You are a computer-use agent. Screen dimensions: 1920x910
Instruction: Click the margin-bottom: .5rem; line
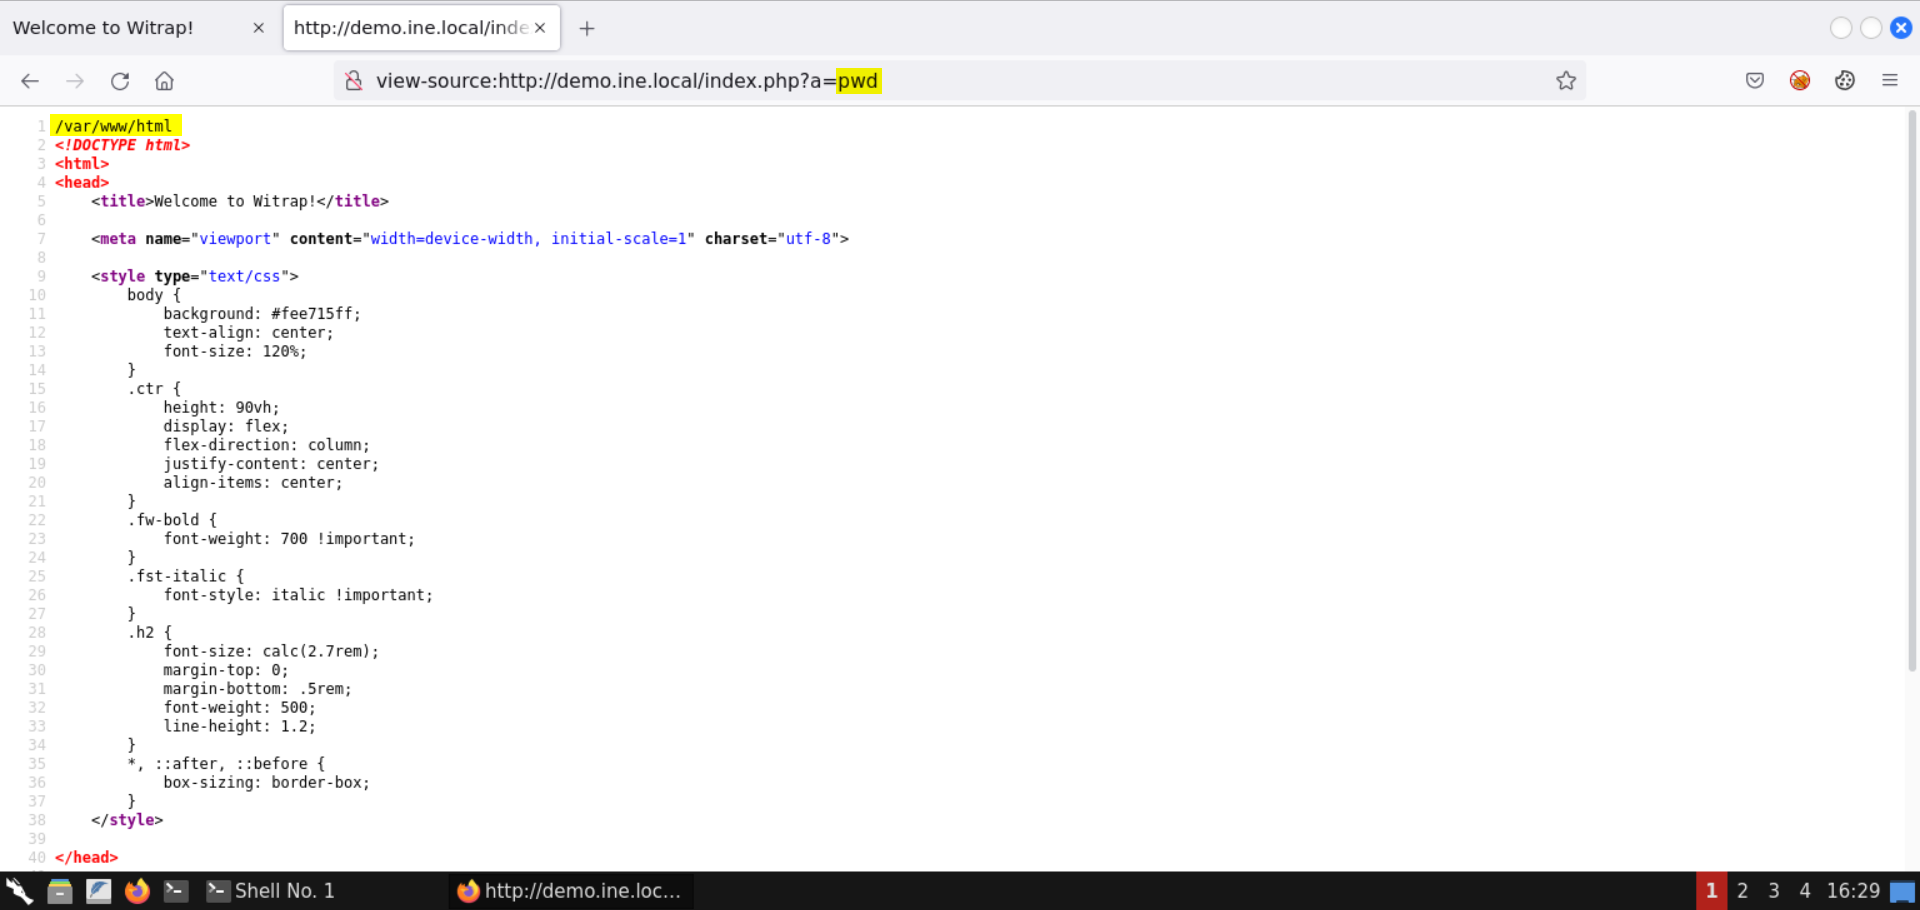(x=257, y=689)
